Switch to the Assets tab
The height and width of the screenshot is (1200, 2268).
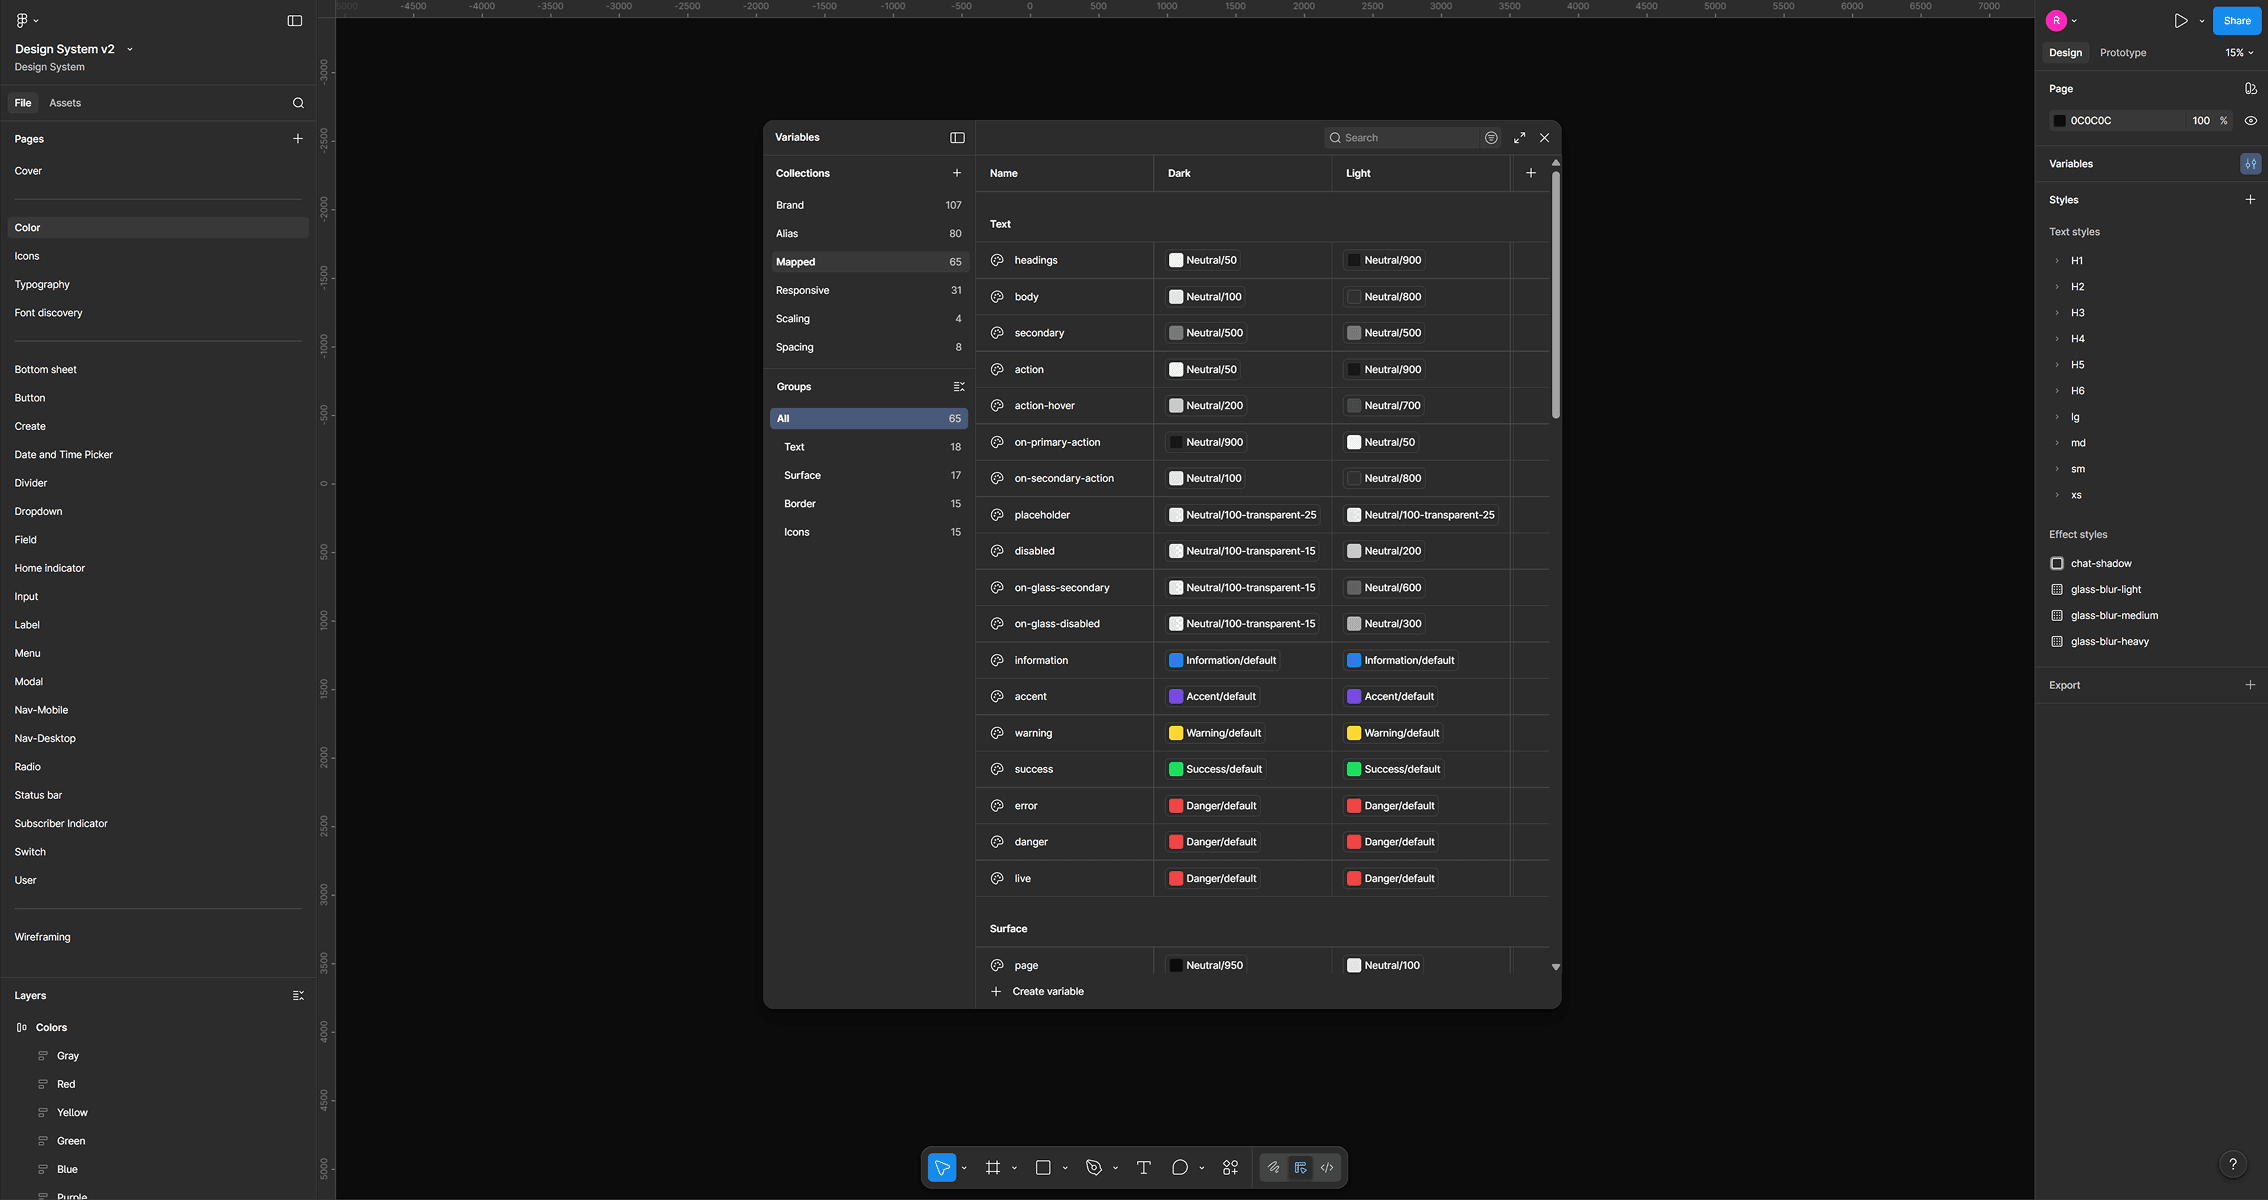(65, 103)
